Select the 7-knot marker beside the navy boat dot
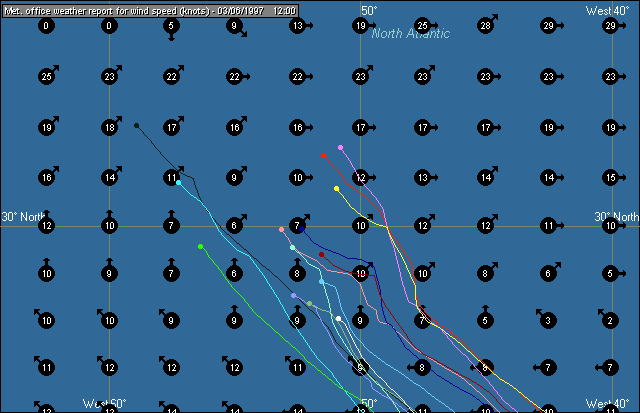Image resolution: width=640 pixels, height=413 pixels. pos(298,225)
